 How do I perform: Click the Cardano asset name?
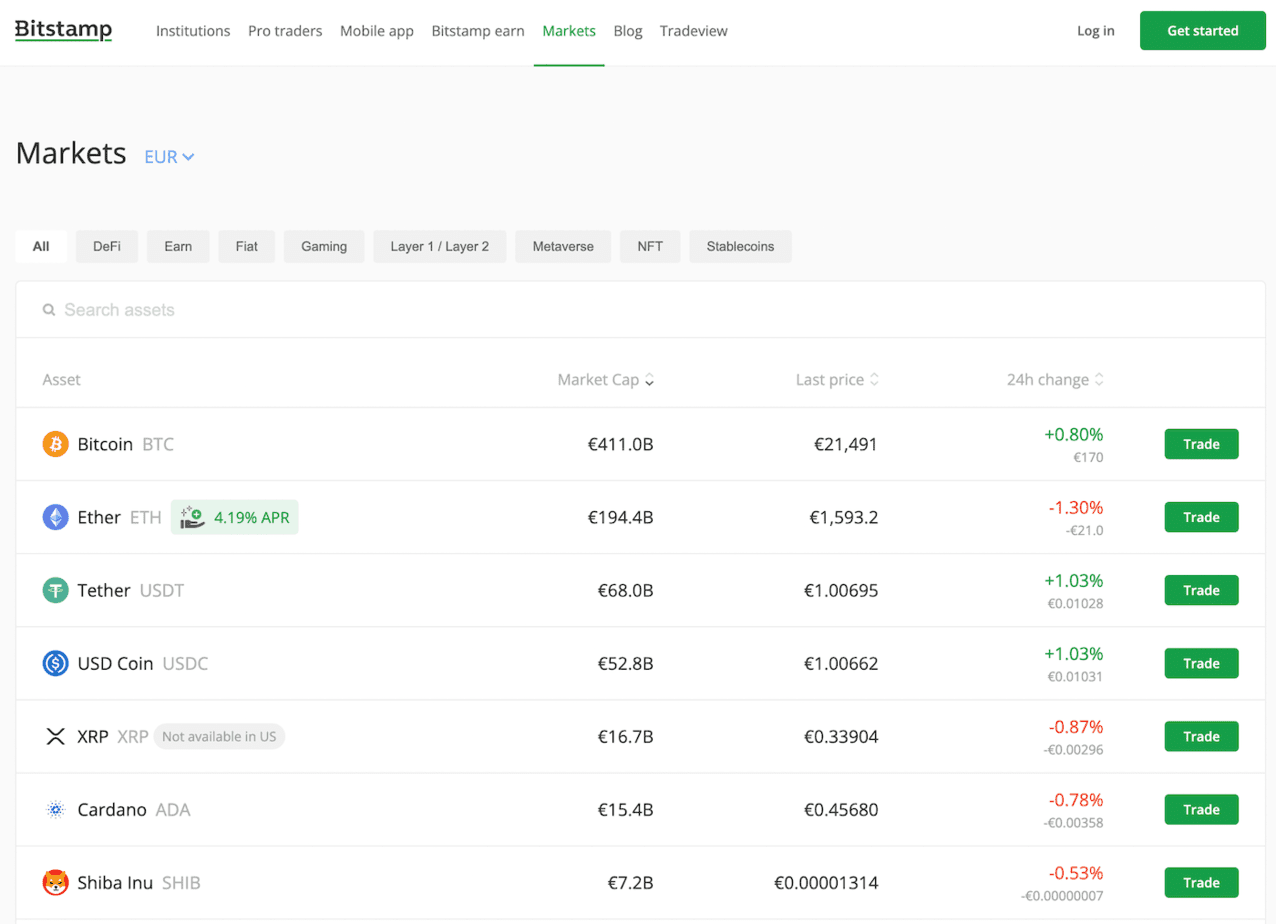point(112,809)
